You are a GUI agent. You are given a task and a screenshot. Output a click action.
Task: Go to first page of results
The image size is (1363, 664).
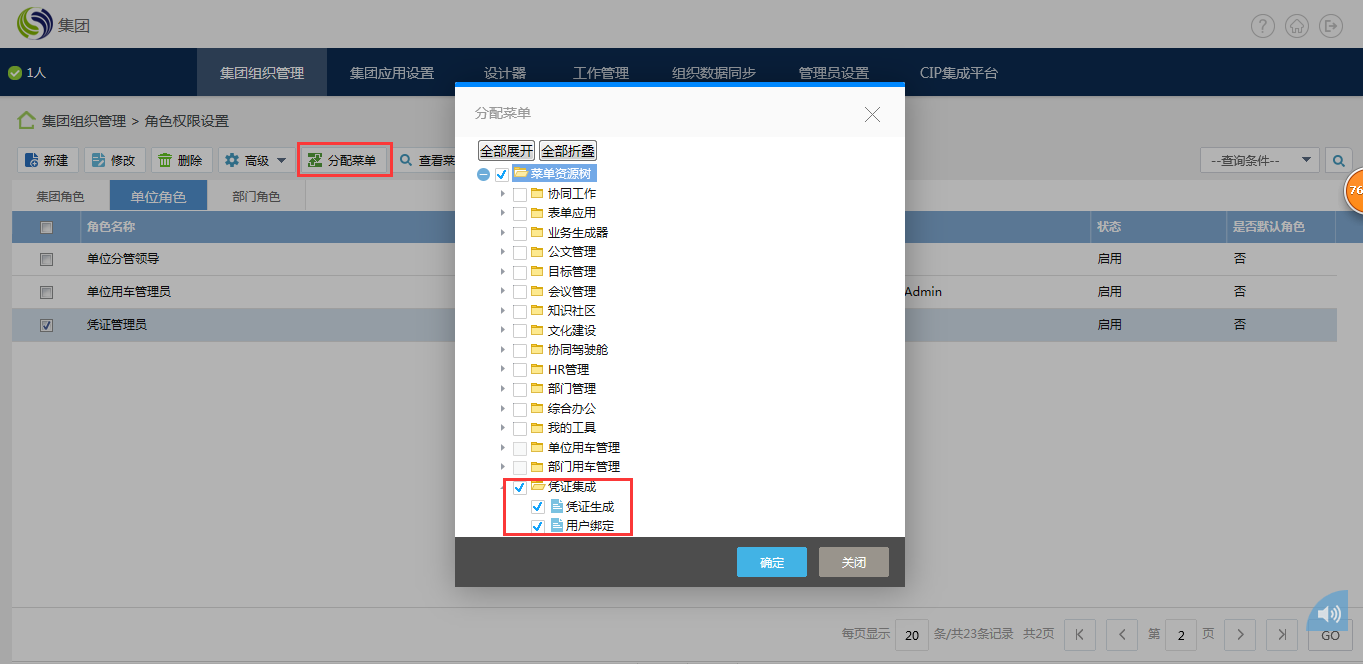point(1080,634)
